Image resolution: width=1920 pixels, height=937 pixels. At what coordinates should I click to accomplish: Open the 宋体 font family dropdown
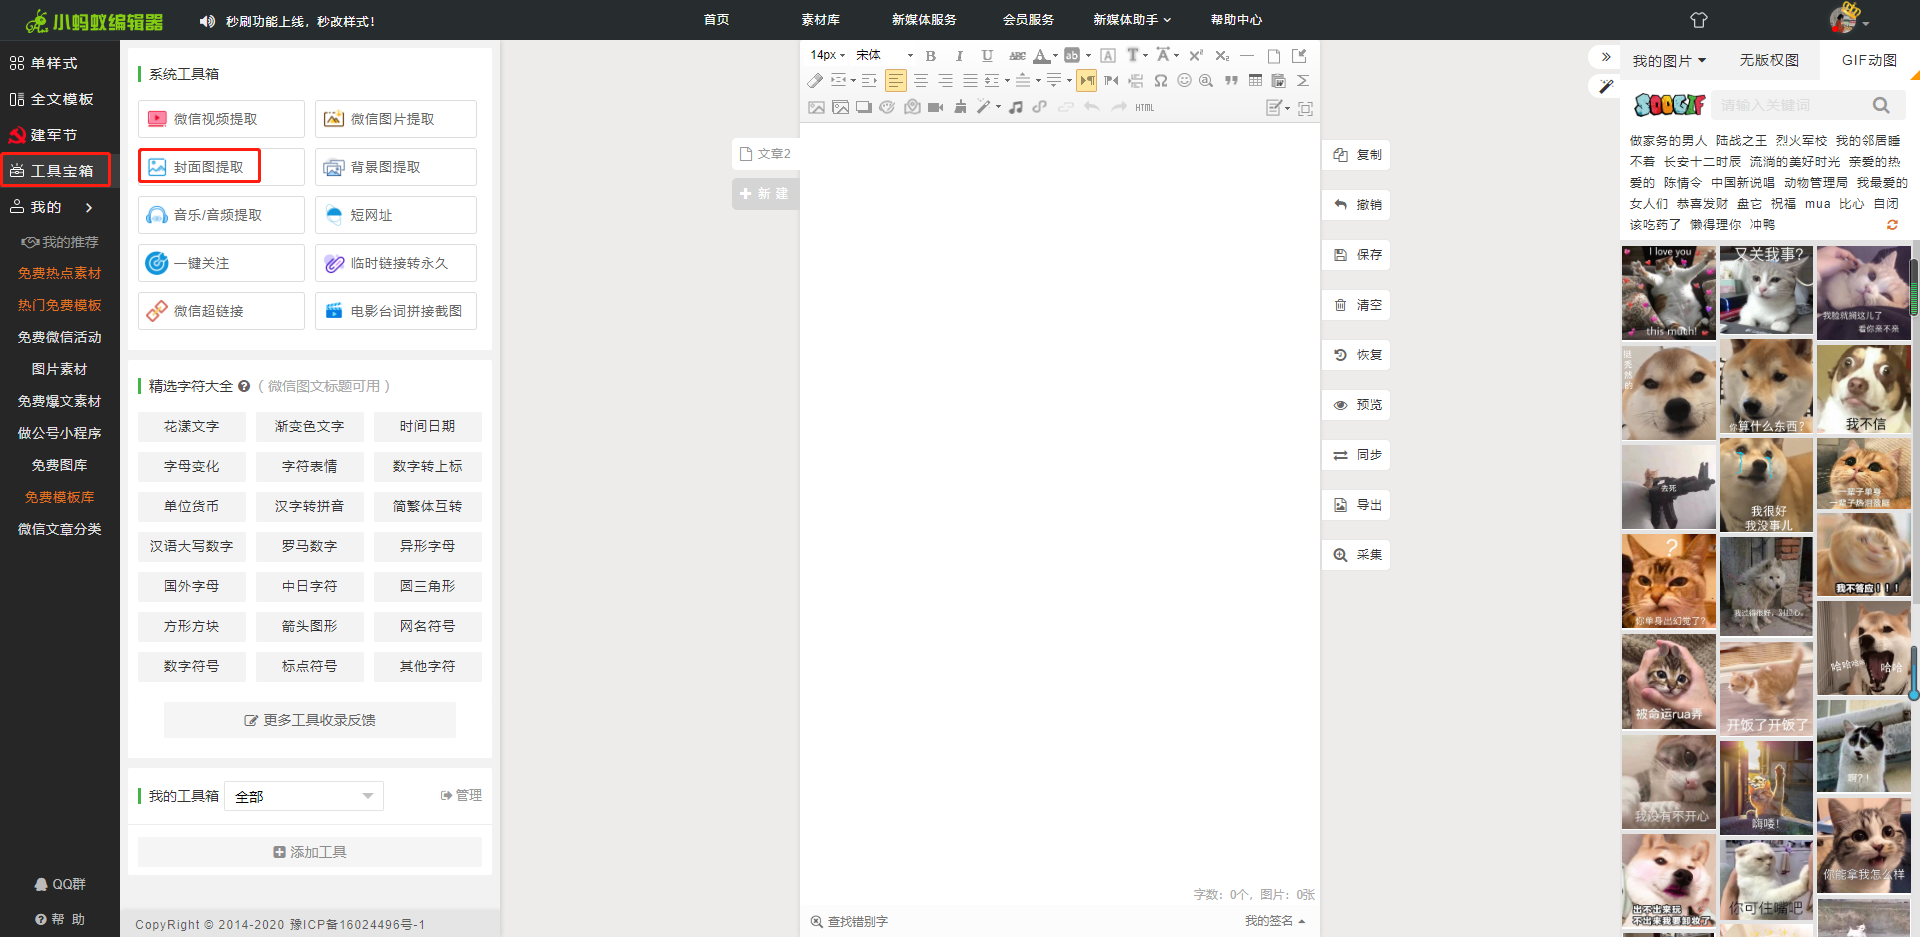point(884,56)
